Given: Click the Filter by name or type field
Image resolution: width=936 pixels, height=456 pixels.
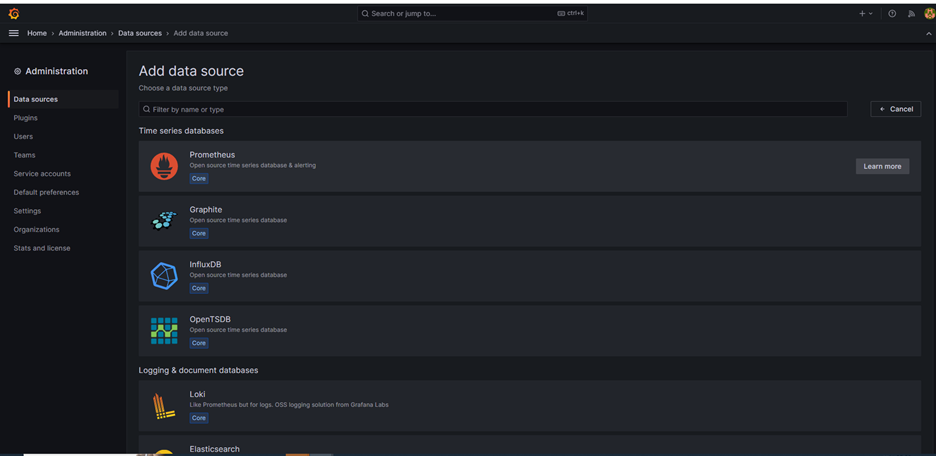Looking at the screenshot, I should click(493, 109).
